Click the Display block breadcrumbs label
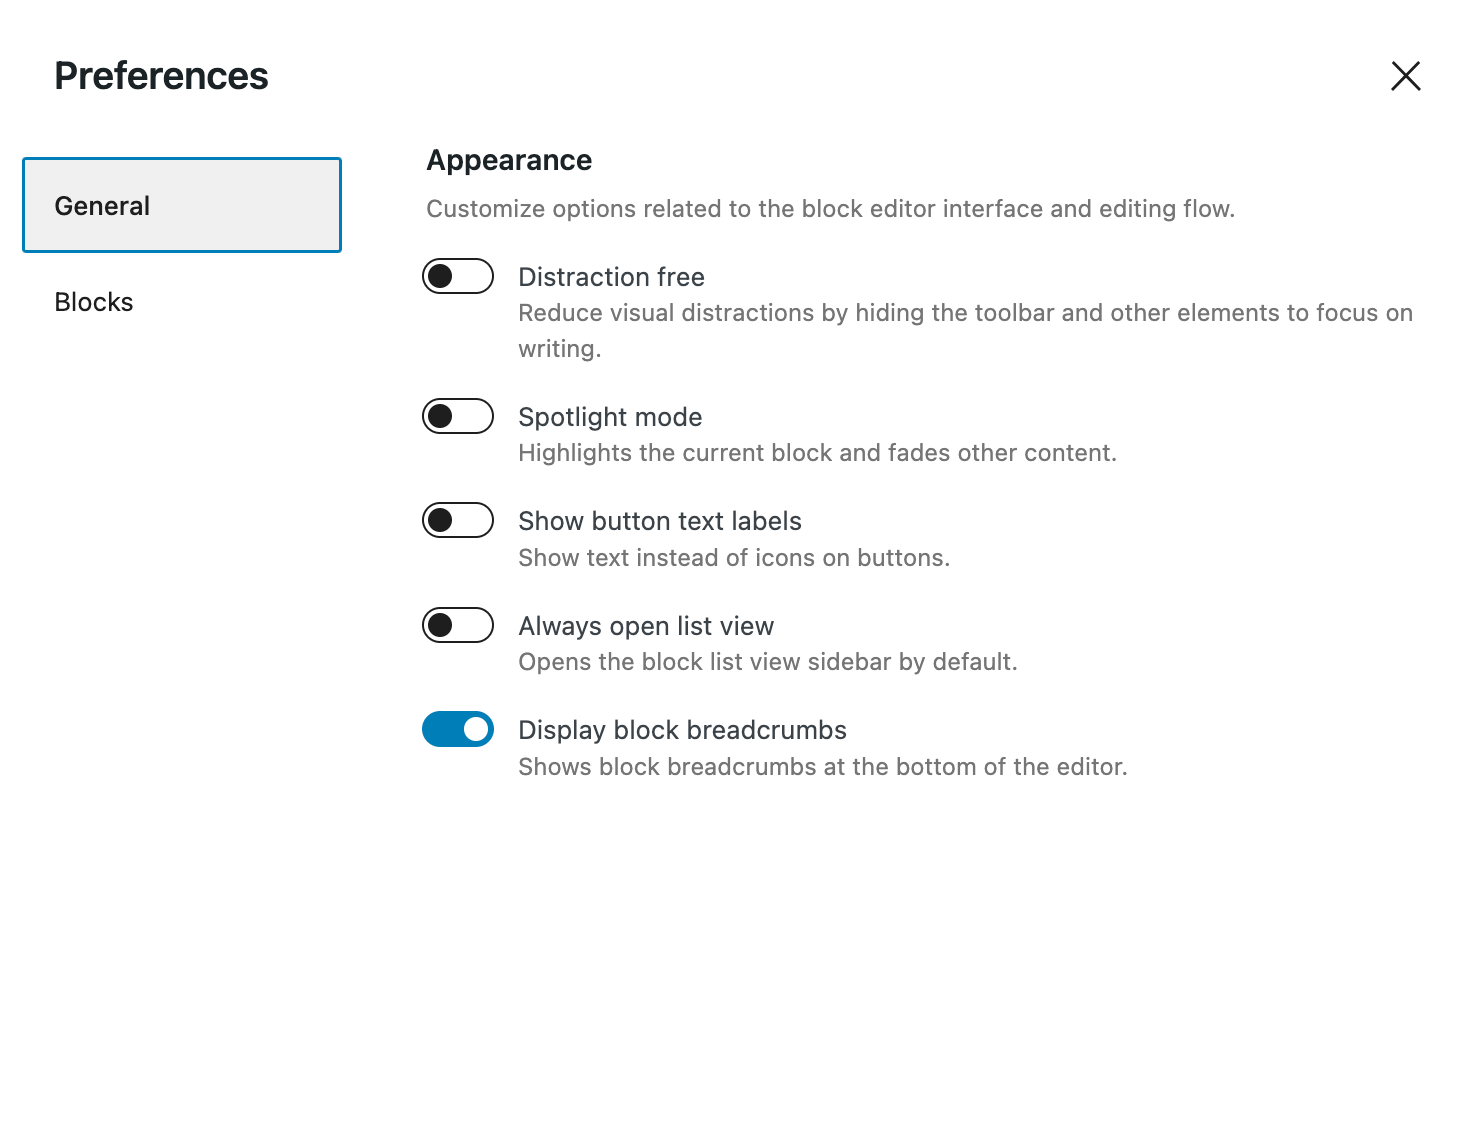Viewport: 1482px width, 1122px height. [682, 730]
